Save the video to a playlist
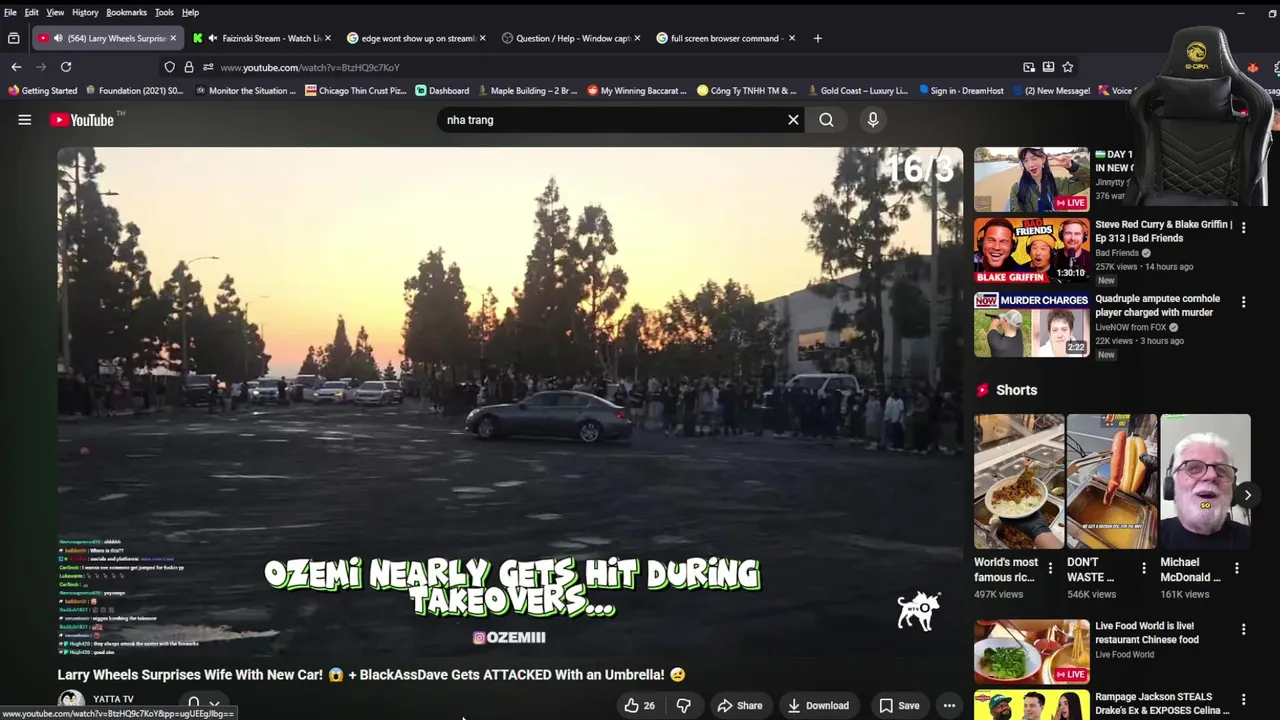The image size is (1280, 720). (899, 706)
